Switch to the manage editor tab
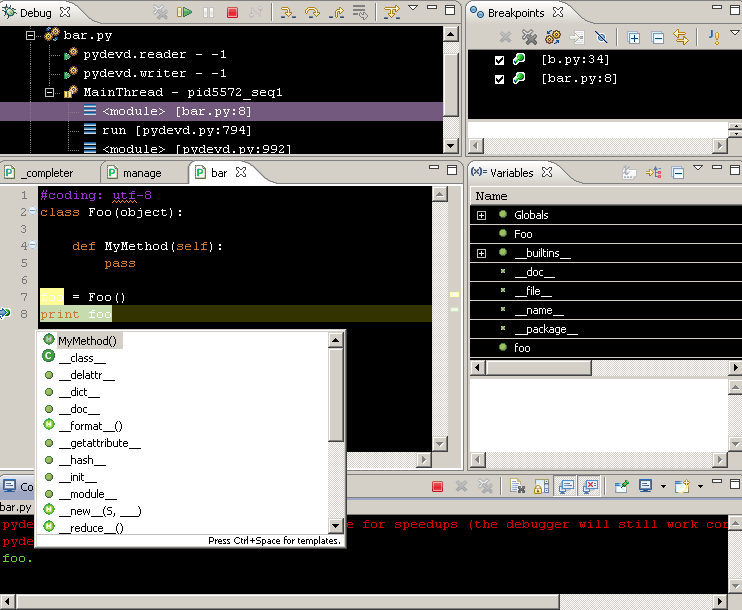The width and height of the screenshot is (742, 610). point(142,173)
